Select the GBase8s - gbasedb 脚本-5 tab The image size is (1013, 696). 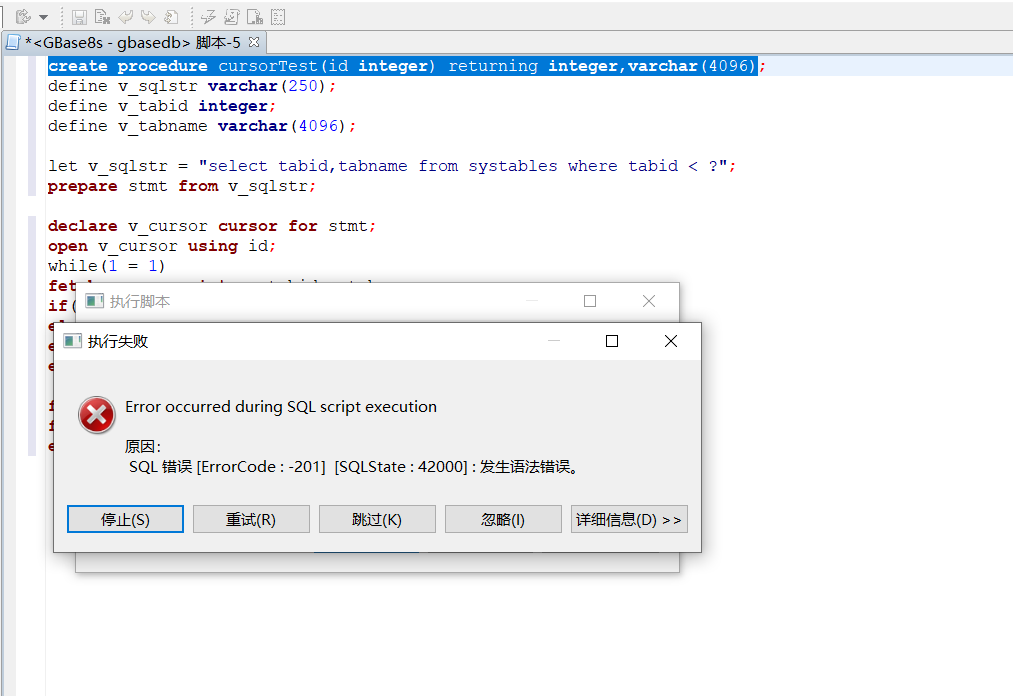point(133,43)
